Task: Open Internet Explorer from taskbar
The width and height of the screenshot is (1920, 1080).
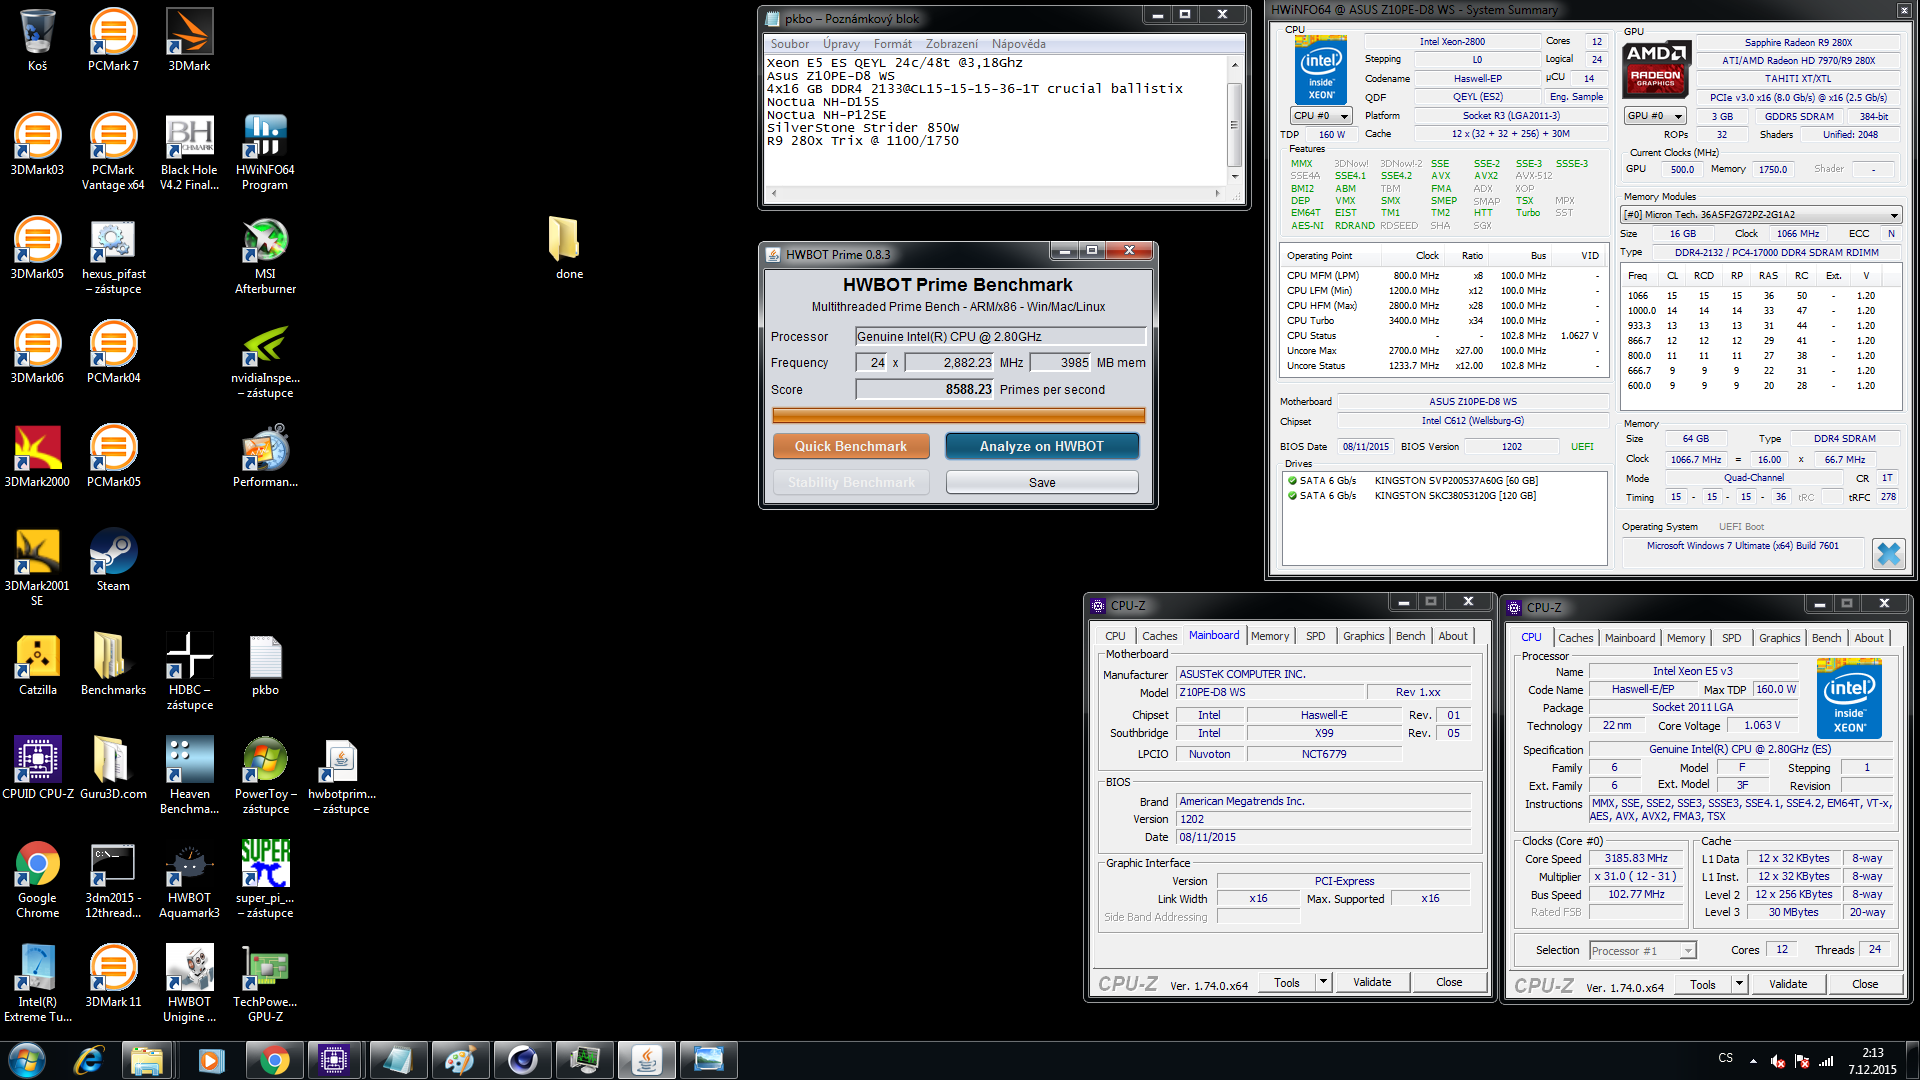Action: coord(89,1060)
